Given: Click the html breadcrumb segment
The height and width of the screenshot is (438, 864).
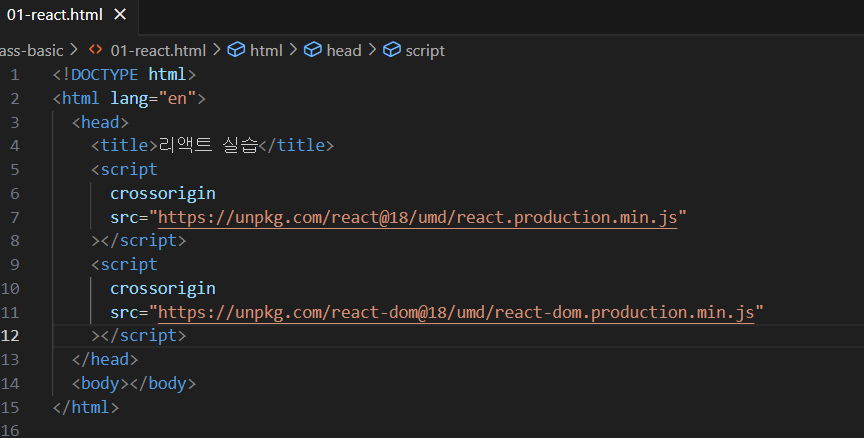Looking at the screenshot, I should tap(266, 51).
